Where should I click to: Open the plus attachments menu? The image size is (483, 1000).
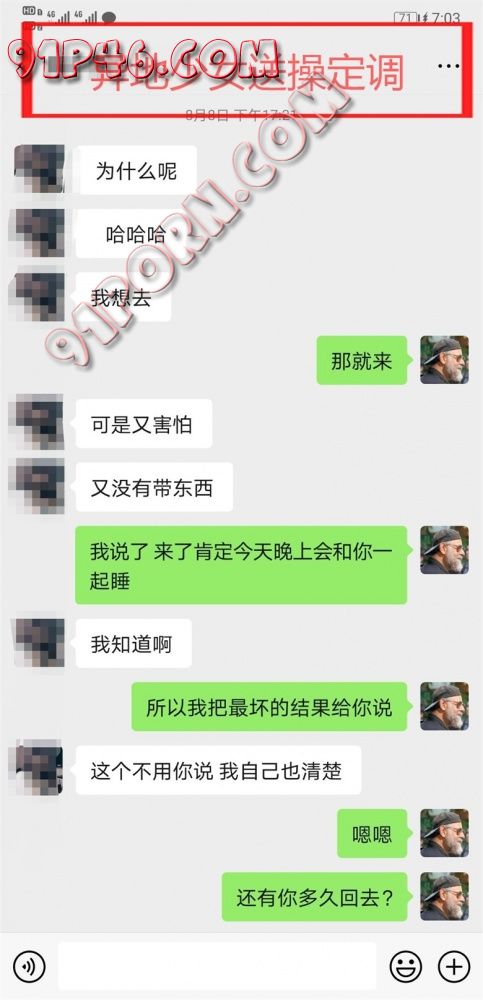(454, 967)
